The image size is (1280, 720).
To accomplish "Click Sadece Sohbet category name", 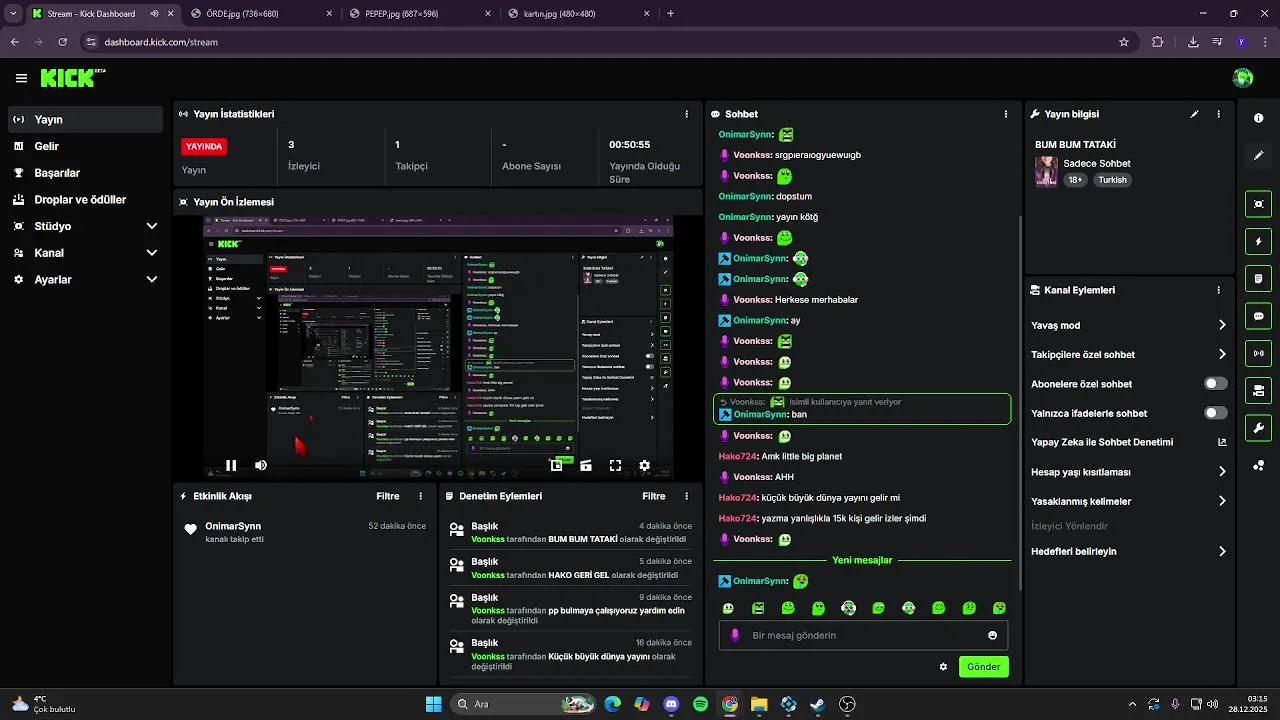I will point(1097,163).
